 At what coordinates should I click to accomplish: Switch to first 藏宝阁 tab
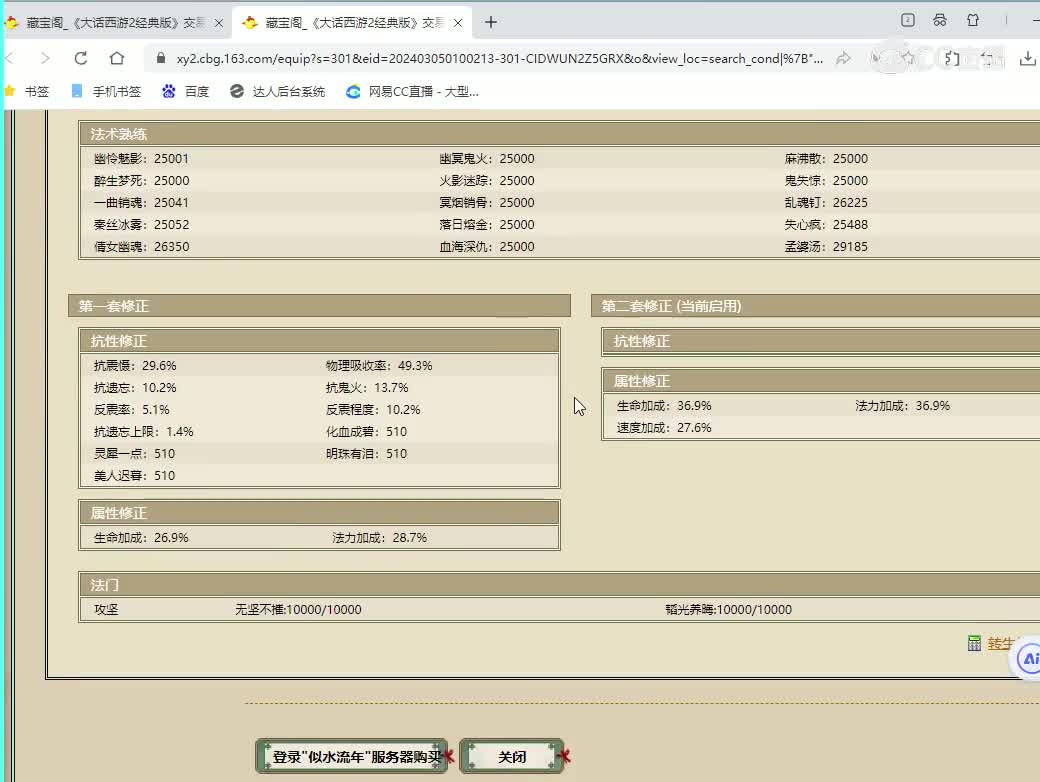(114, 23)
